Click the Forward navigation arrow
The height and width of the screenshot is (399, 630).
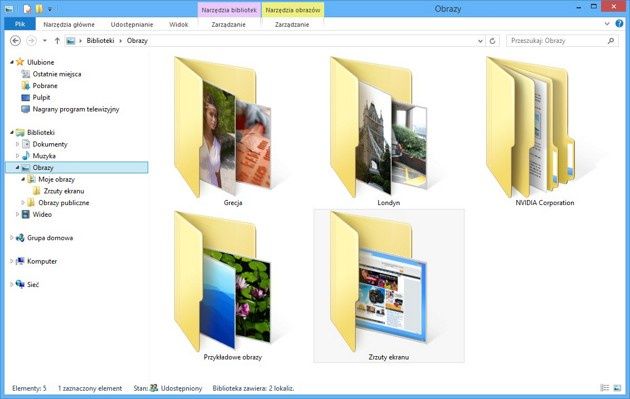pos(31,41)
